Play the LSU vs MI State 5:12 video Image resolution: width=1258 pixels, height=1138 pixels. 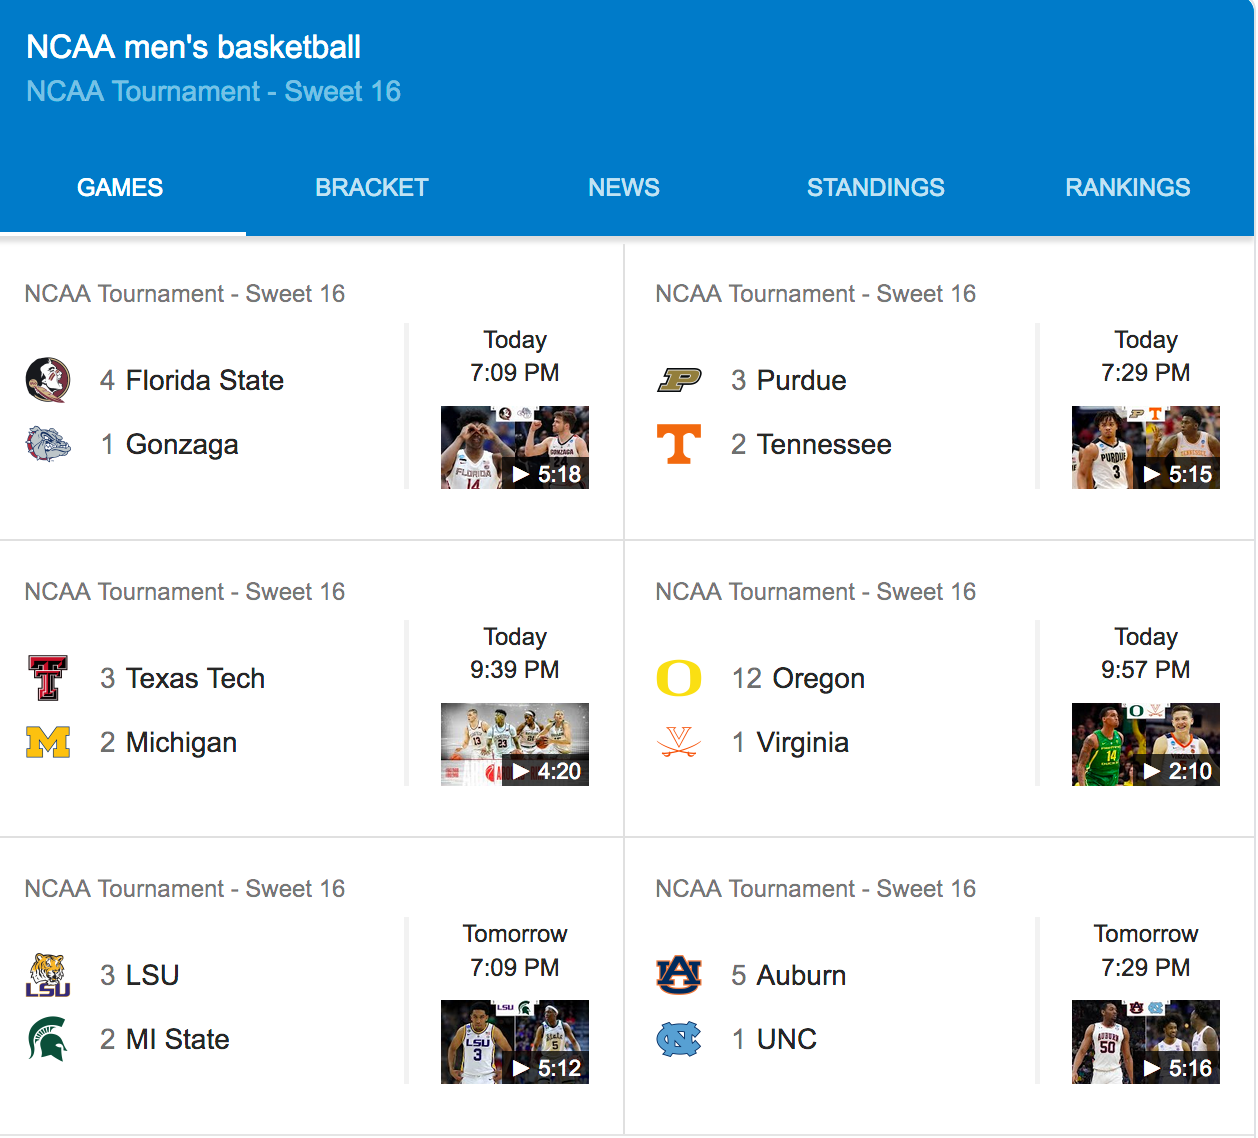click(x=515, y=1042)
